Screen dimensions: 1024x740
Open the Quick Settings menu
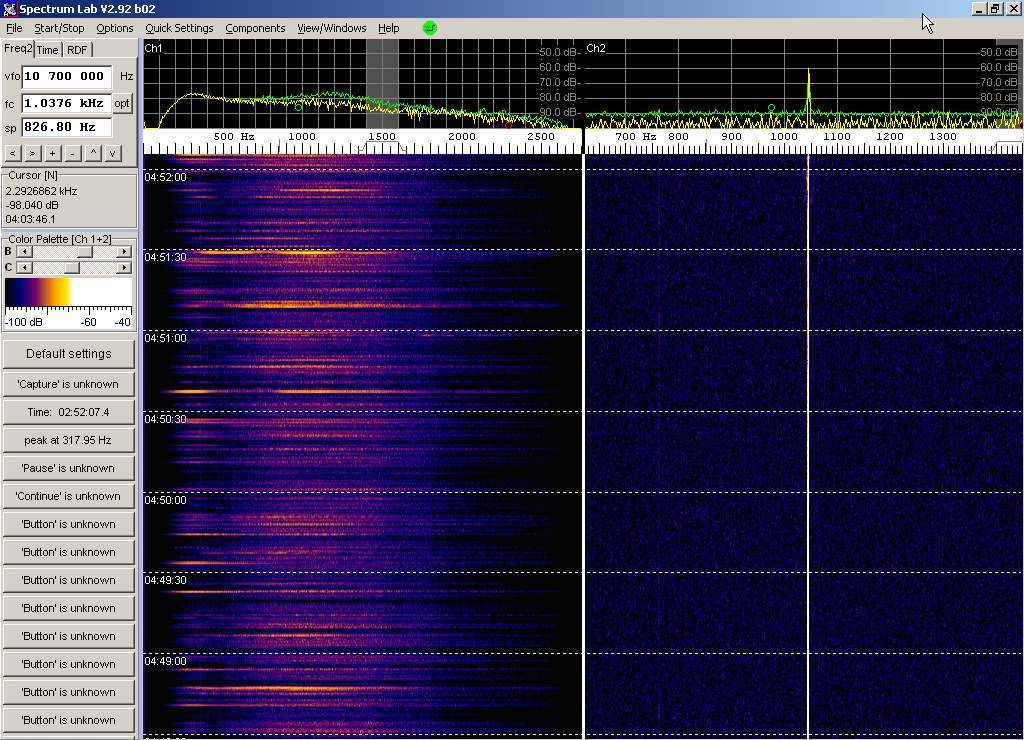pyautogui.click(x=179, y=28)
